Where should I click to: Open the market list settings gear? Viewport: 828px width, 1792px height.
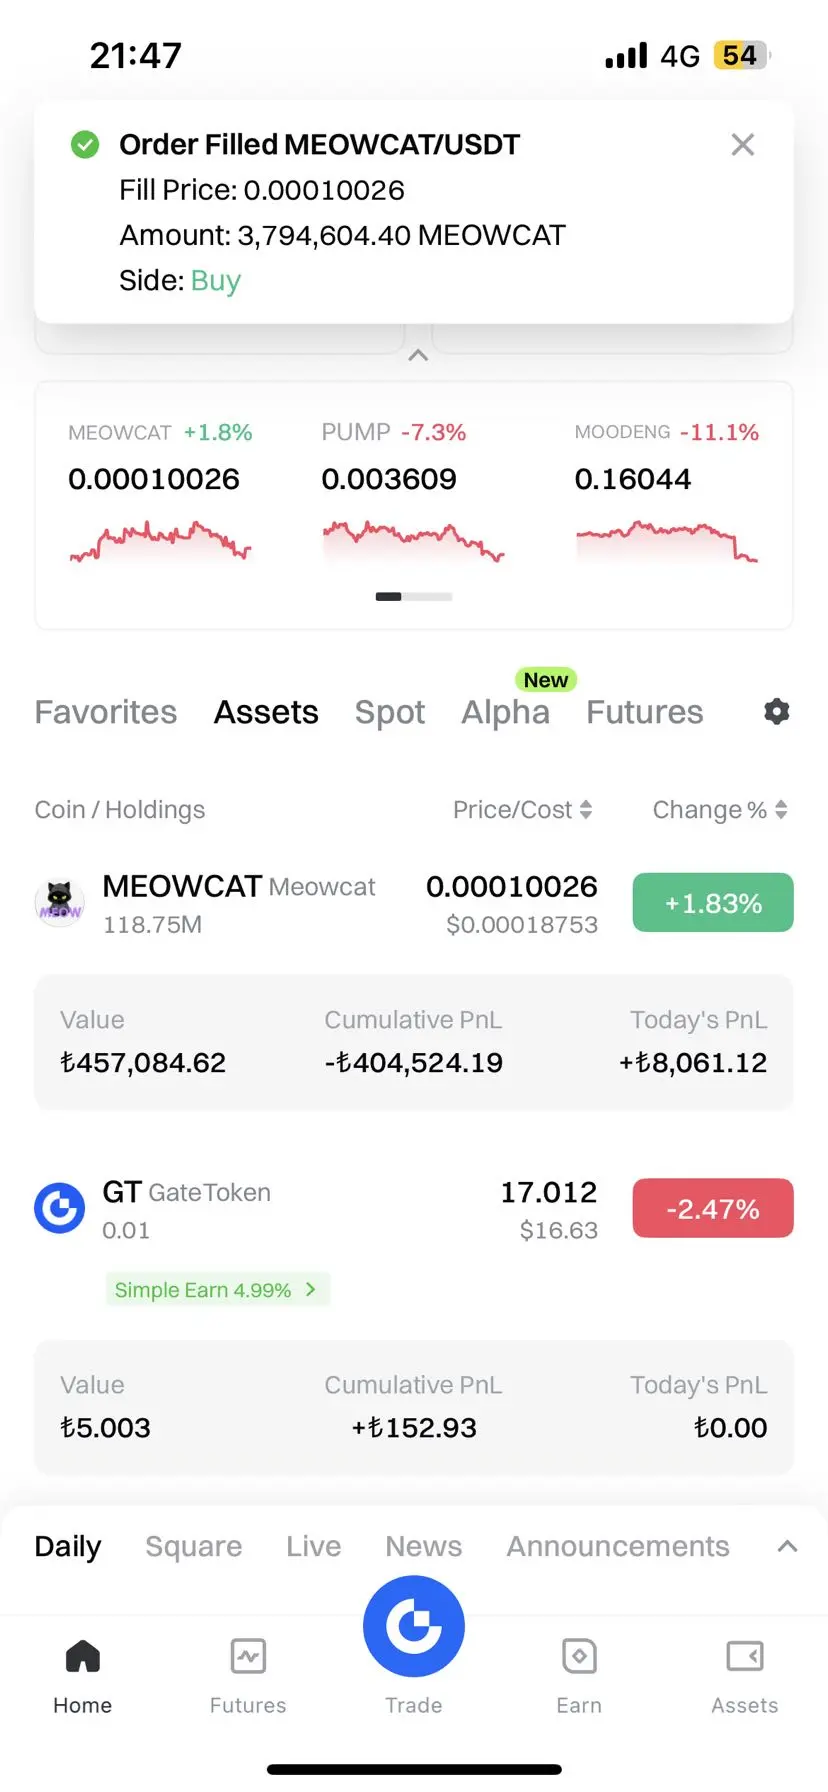[x=777, y=711]
